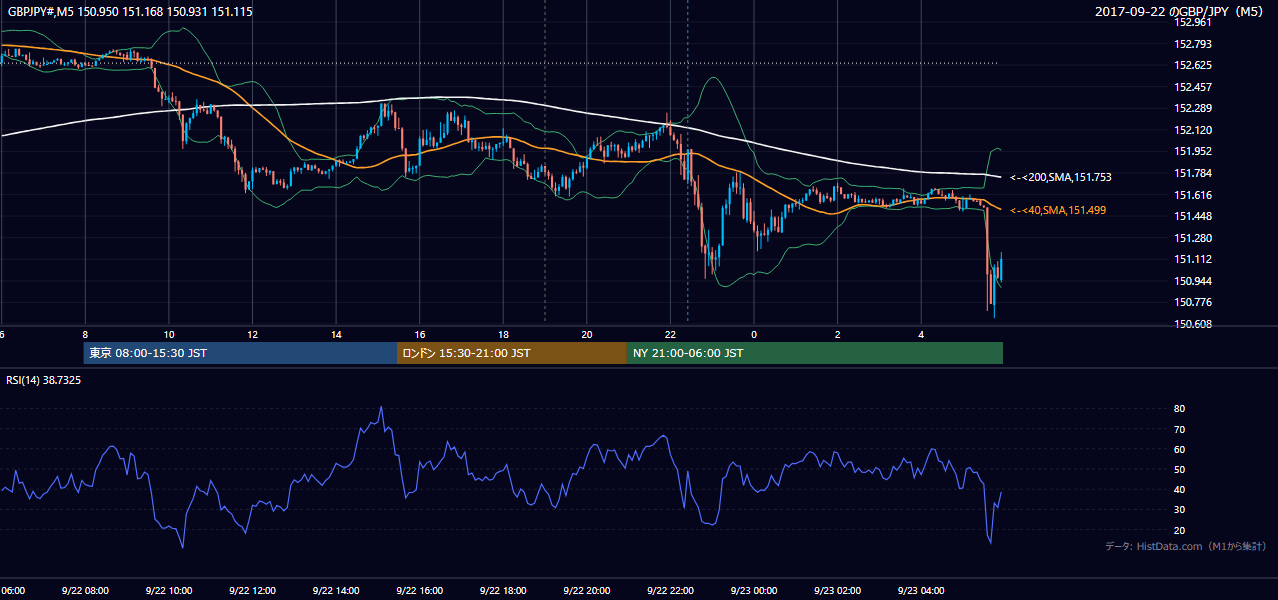Select the 200 SMA 151.753 label
This screenshot has height=600, width=1278.
click(x=1061, y=177)
